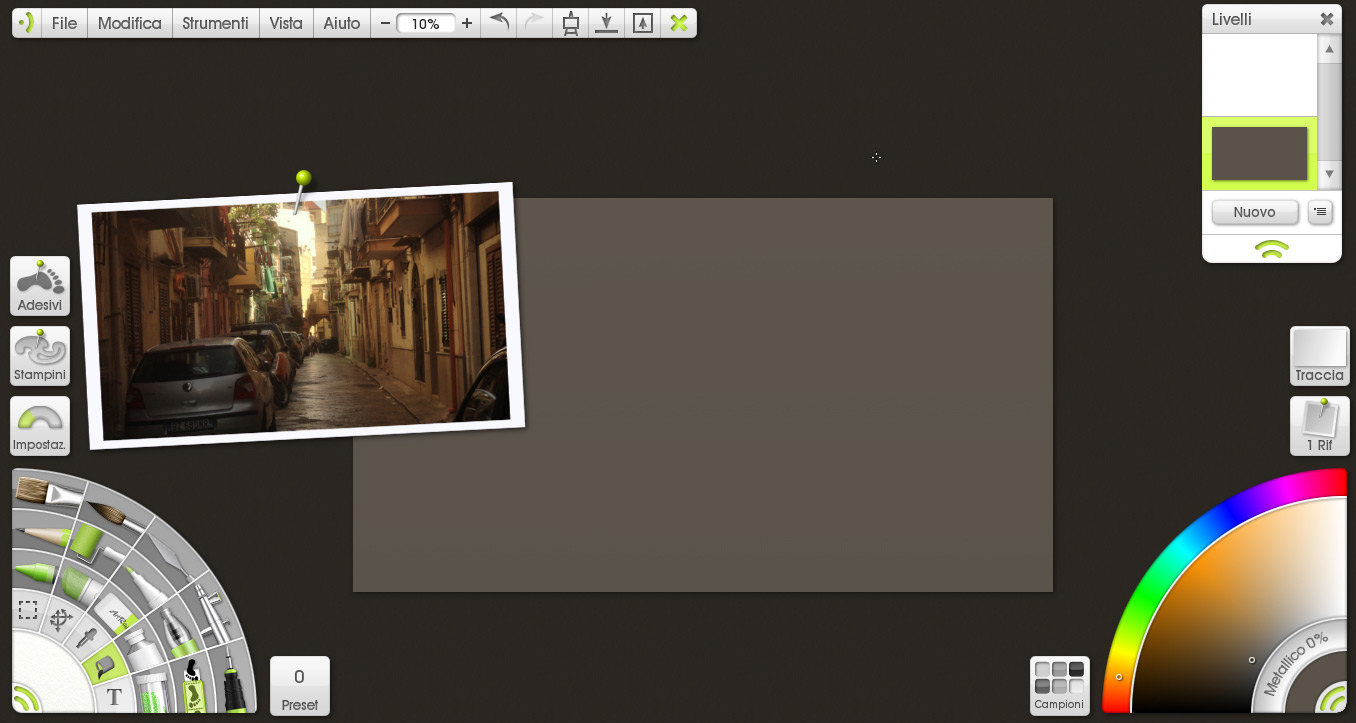1356x723 pixels.
Task: Collapse Livelli panel via green arcs
Action: pos(1272,249)
